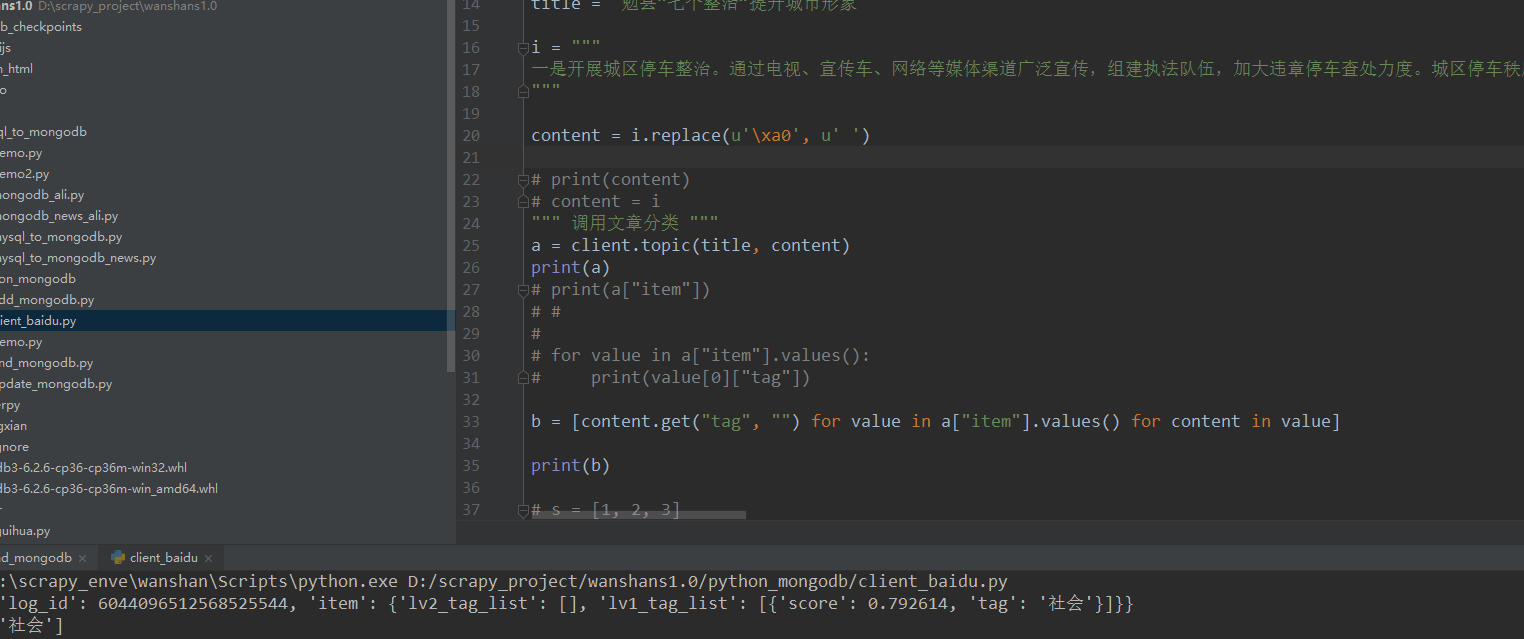Open nongodb_news_ali.py in the project tree
The image size is (1524, 639).
[59, 216]
